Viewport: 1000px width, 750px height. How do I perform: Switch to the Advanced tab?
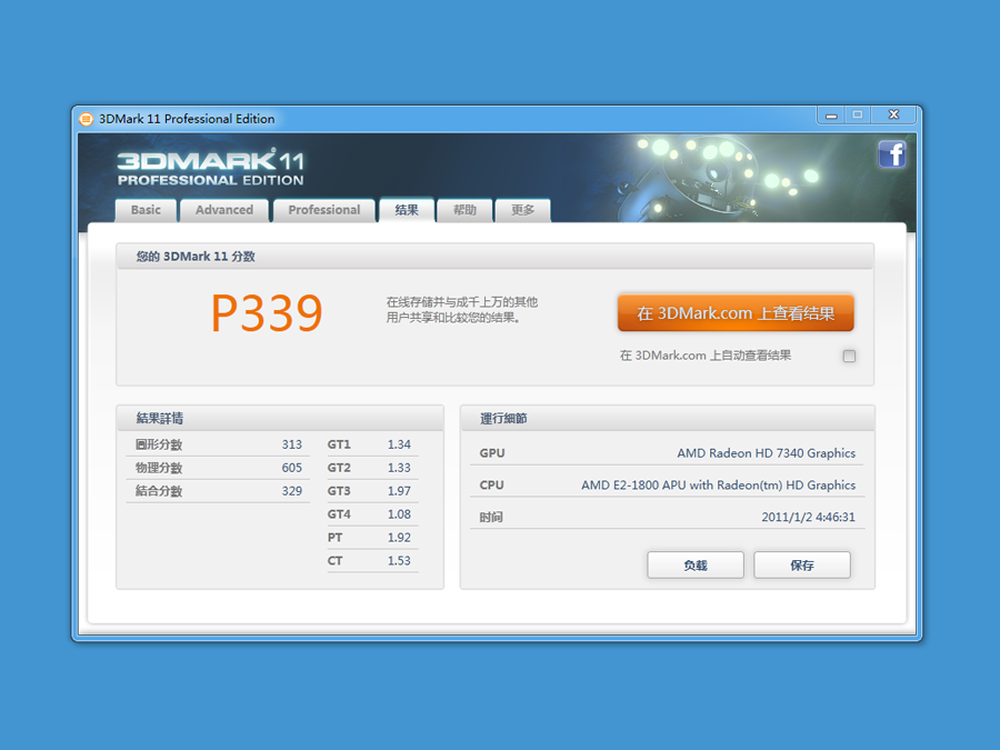click(224, 210)
